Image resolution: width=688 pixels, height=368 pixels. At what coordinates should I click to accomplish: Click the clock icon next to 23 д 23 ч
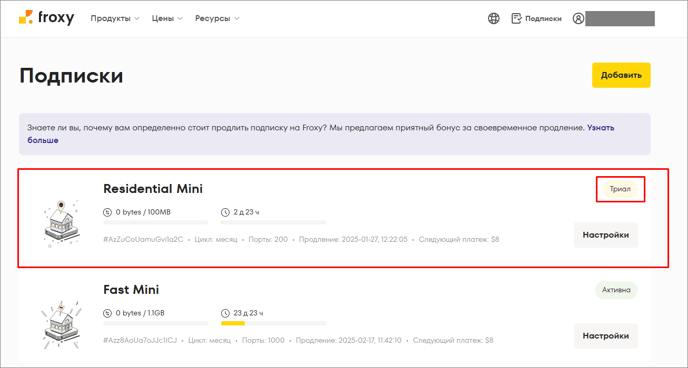(x=225, y=313)
